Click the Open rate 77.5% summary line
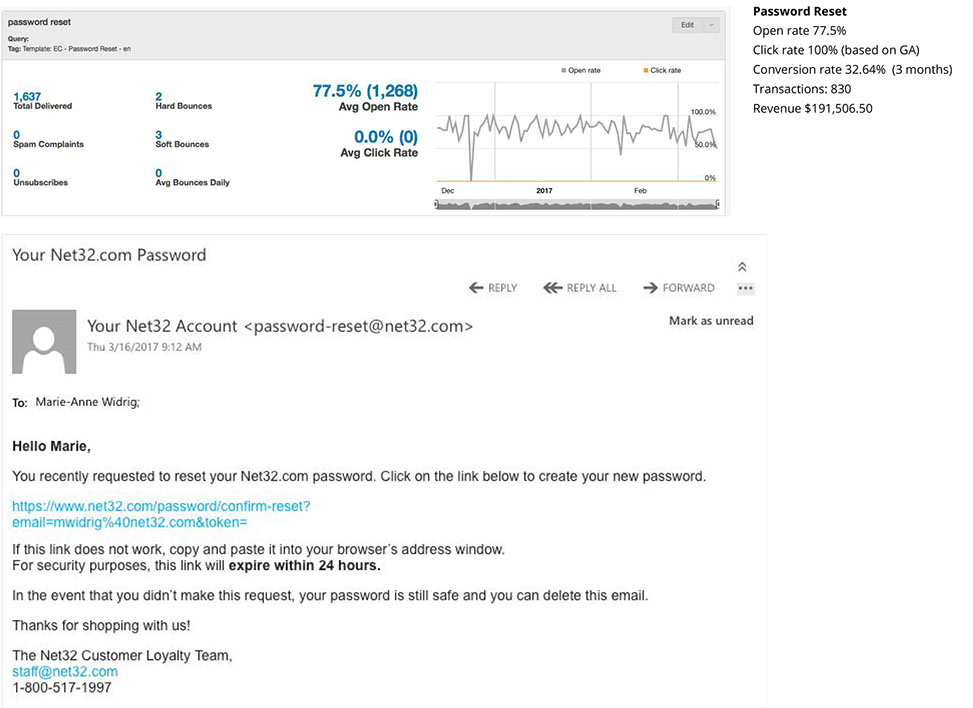The image size is (973, 708). click(799, 30)
